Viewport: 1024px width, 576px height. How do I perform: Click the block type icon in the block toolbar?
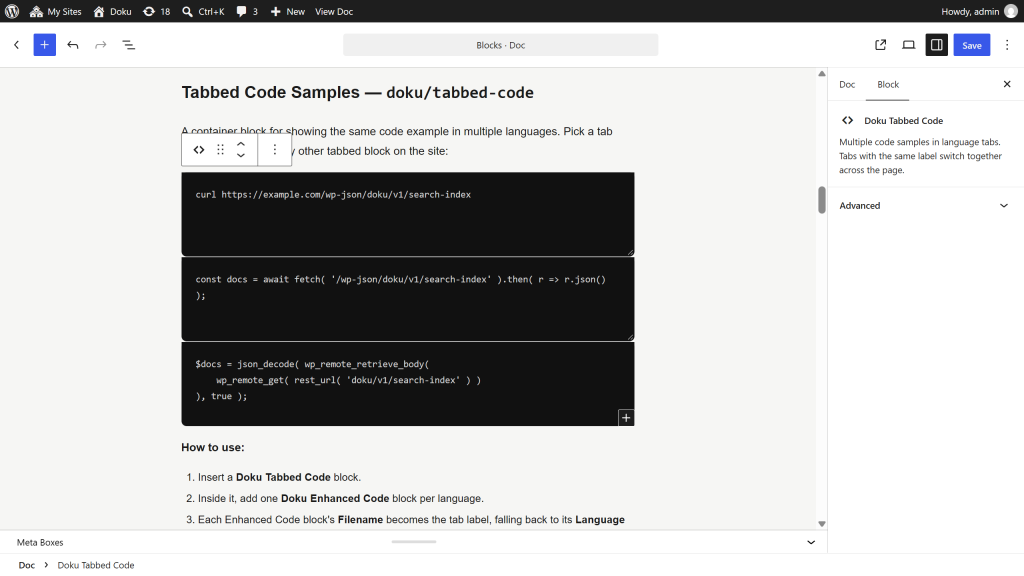coord(199,150)
